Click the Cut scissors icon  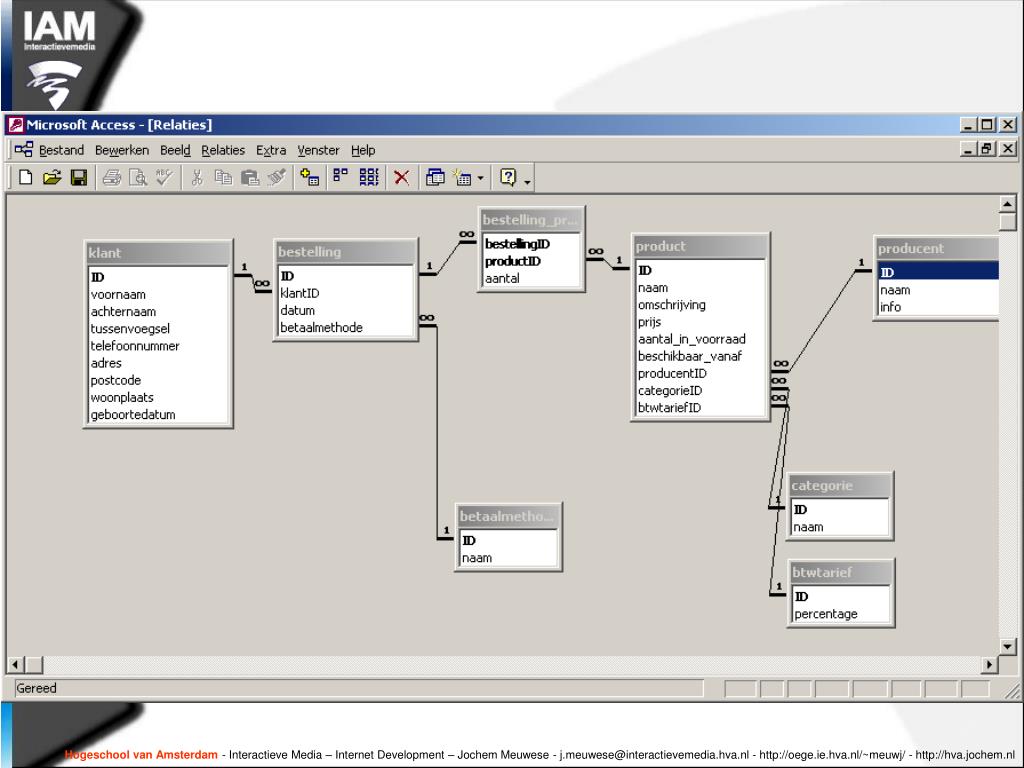197,177
